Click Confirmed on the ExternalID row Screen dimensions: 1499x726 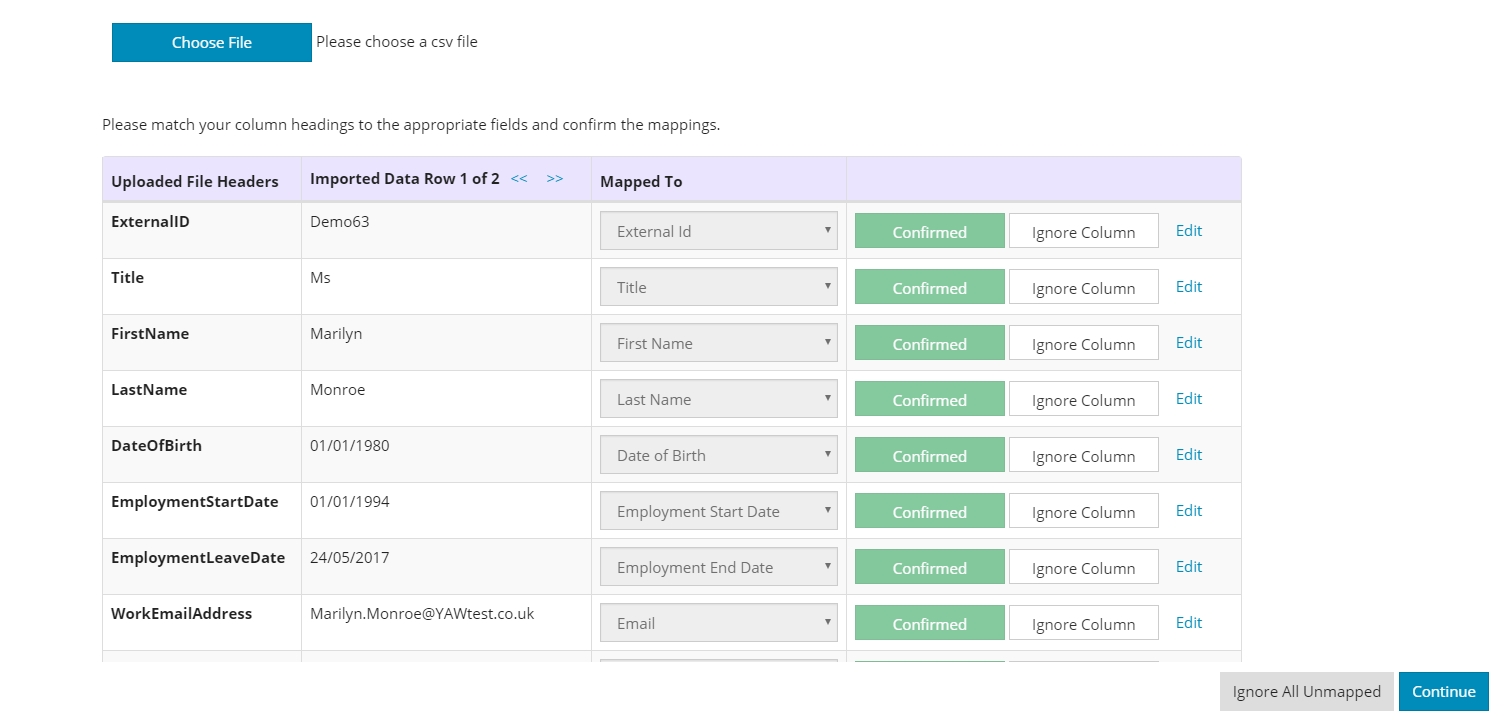point(929,230)
